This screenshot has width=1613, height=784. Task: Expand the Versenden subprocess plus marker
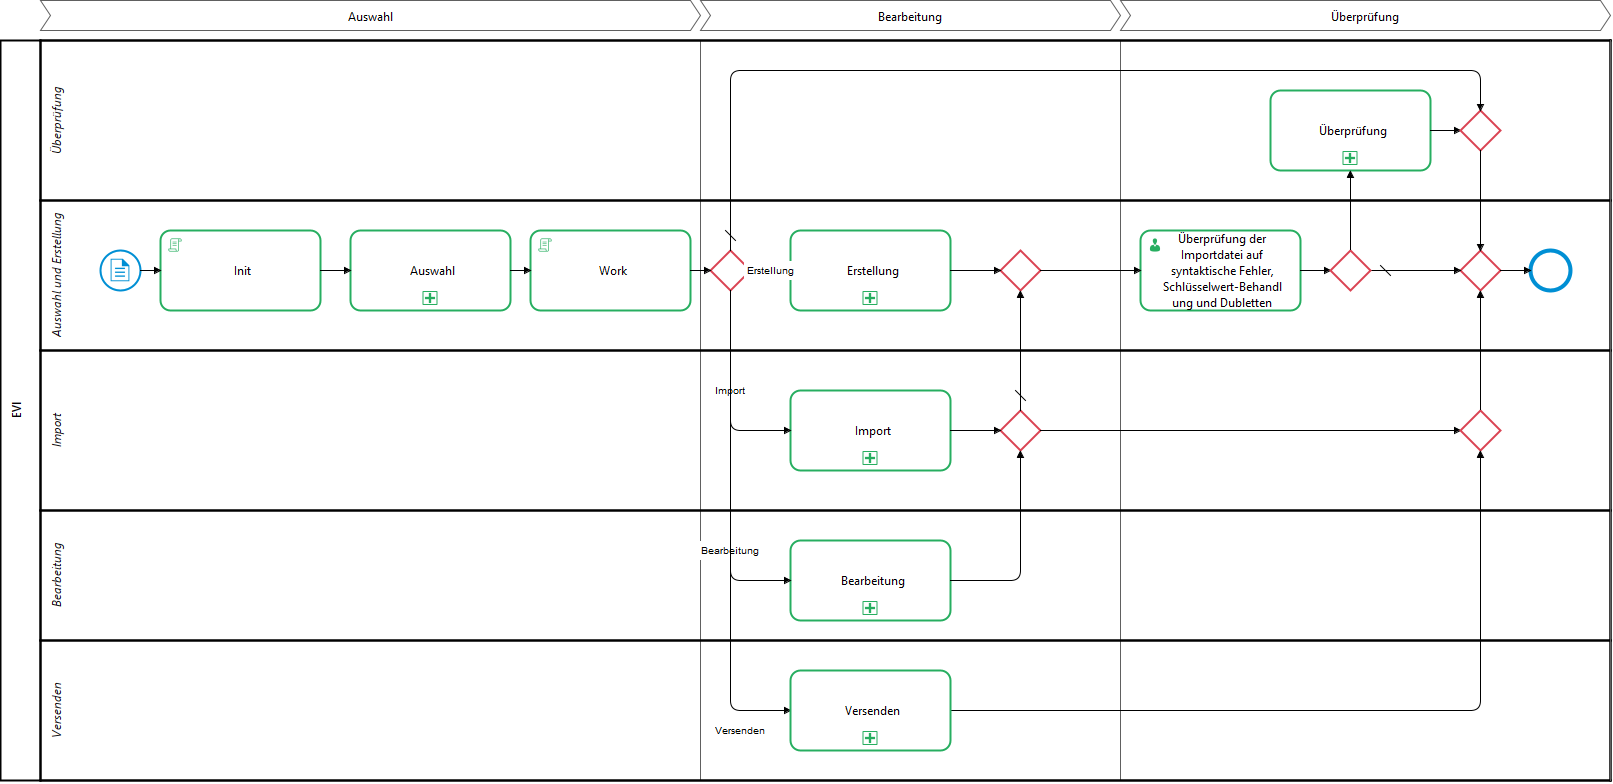click(x=870, y=738)
